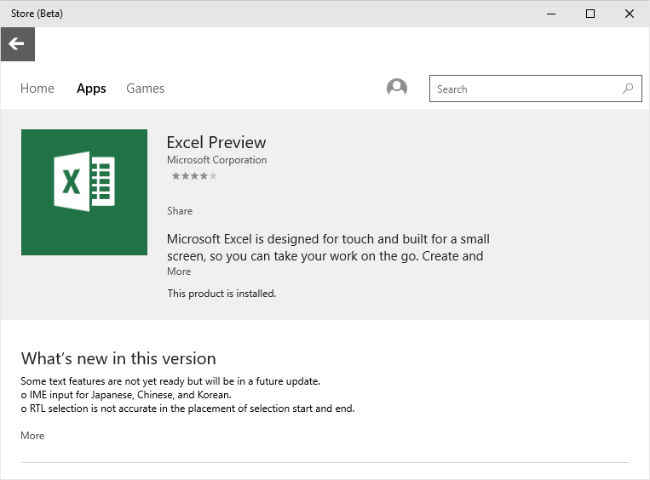Click the magnifier search icon

[x=628, y=88]
